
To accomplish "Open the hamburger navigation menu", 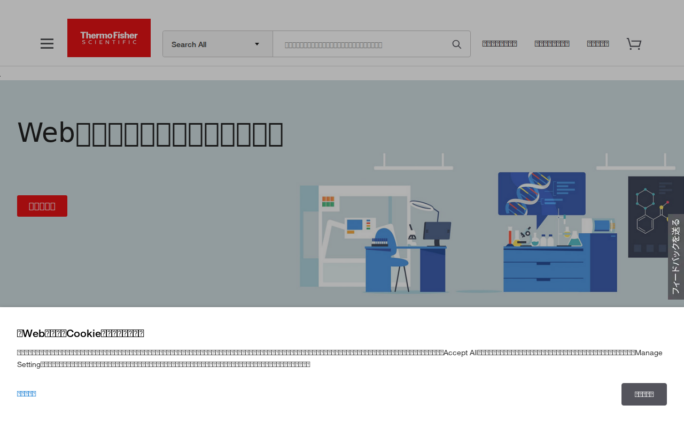I will pos(47,44).
